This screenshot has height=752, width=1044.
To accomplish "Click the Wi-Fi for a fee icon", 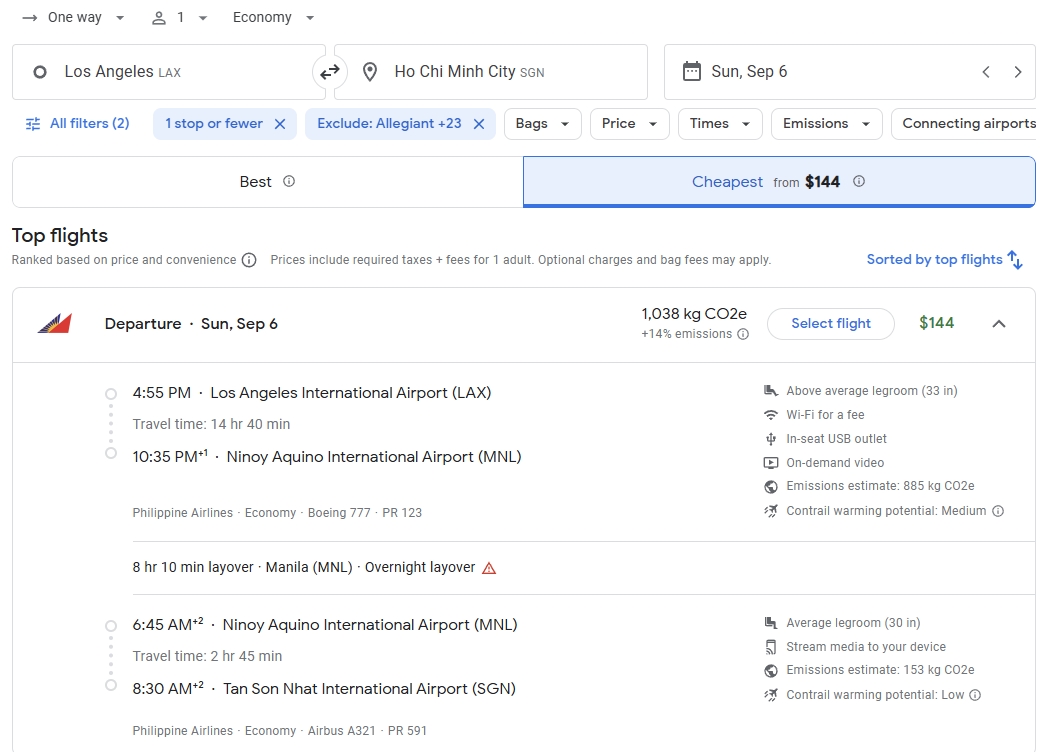I will click(770, 415).
